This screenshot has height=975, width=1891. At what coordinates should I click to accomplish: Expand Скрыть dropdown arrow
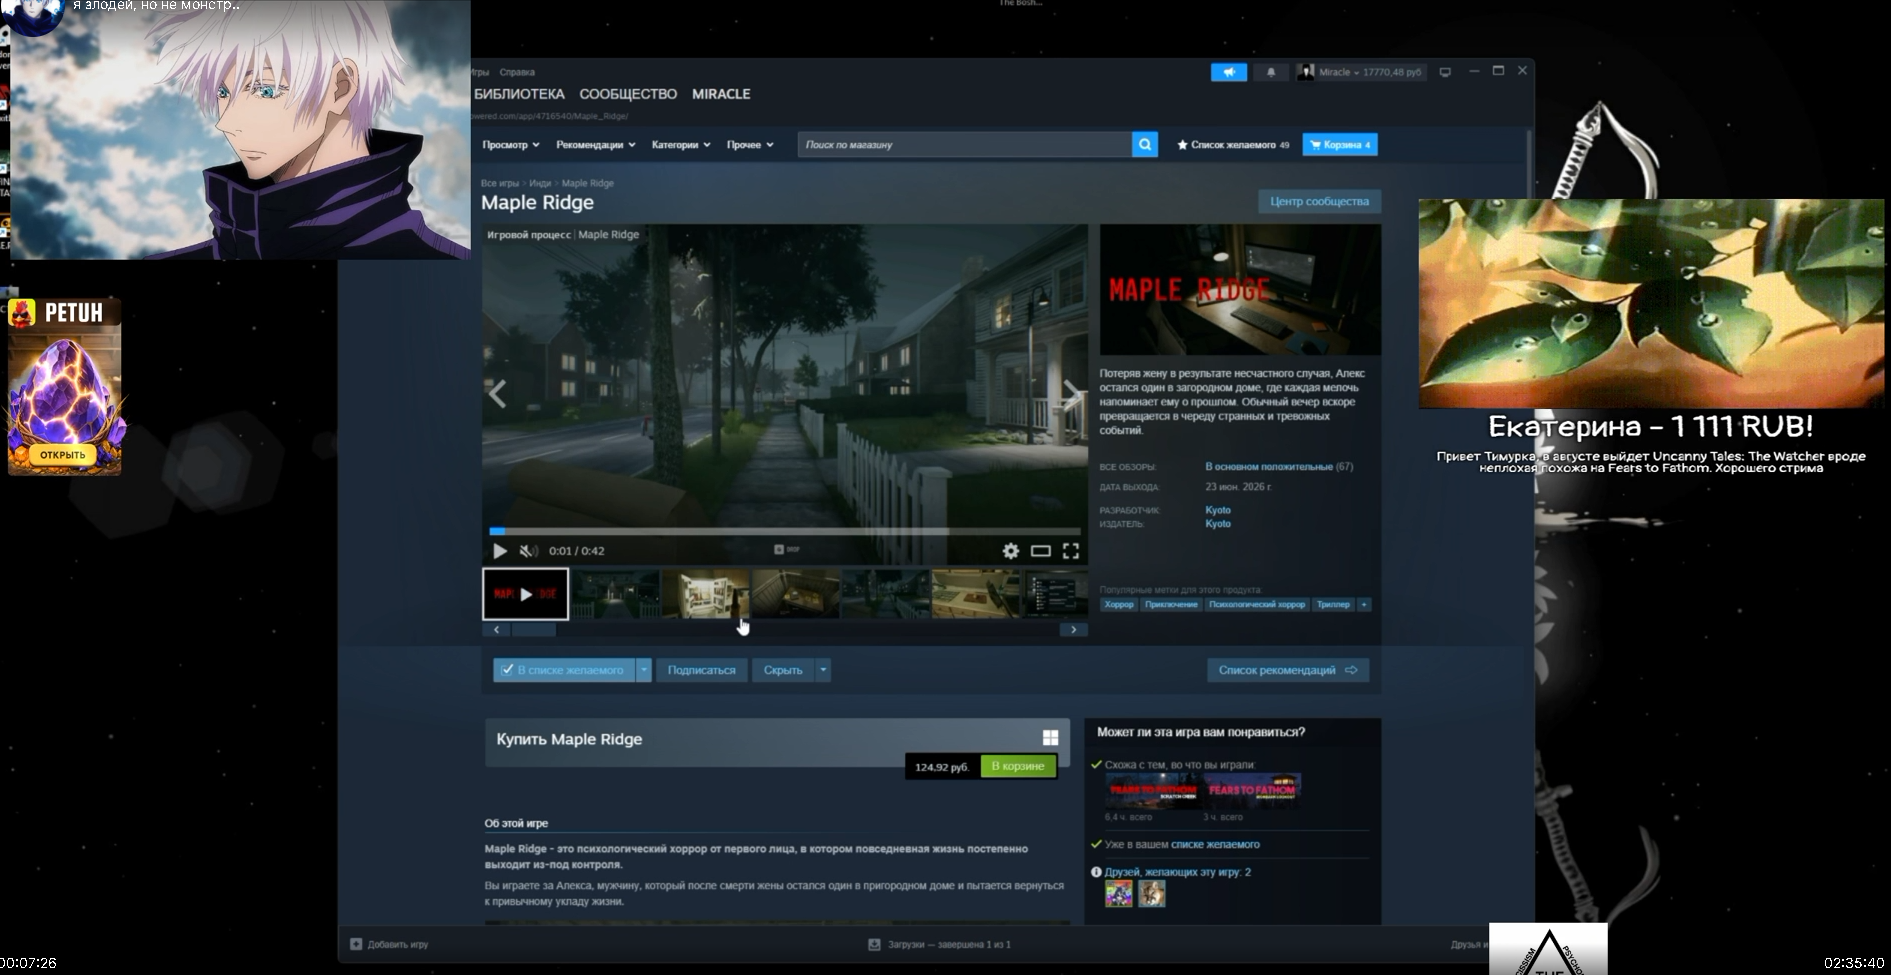point(823,670)
